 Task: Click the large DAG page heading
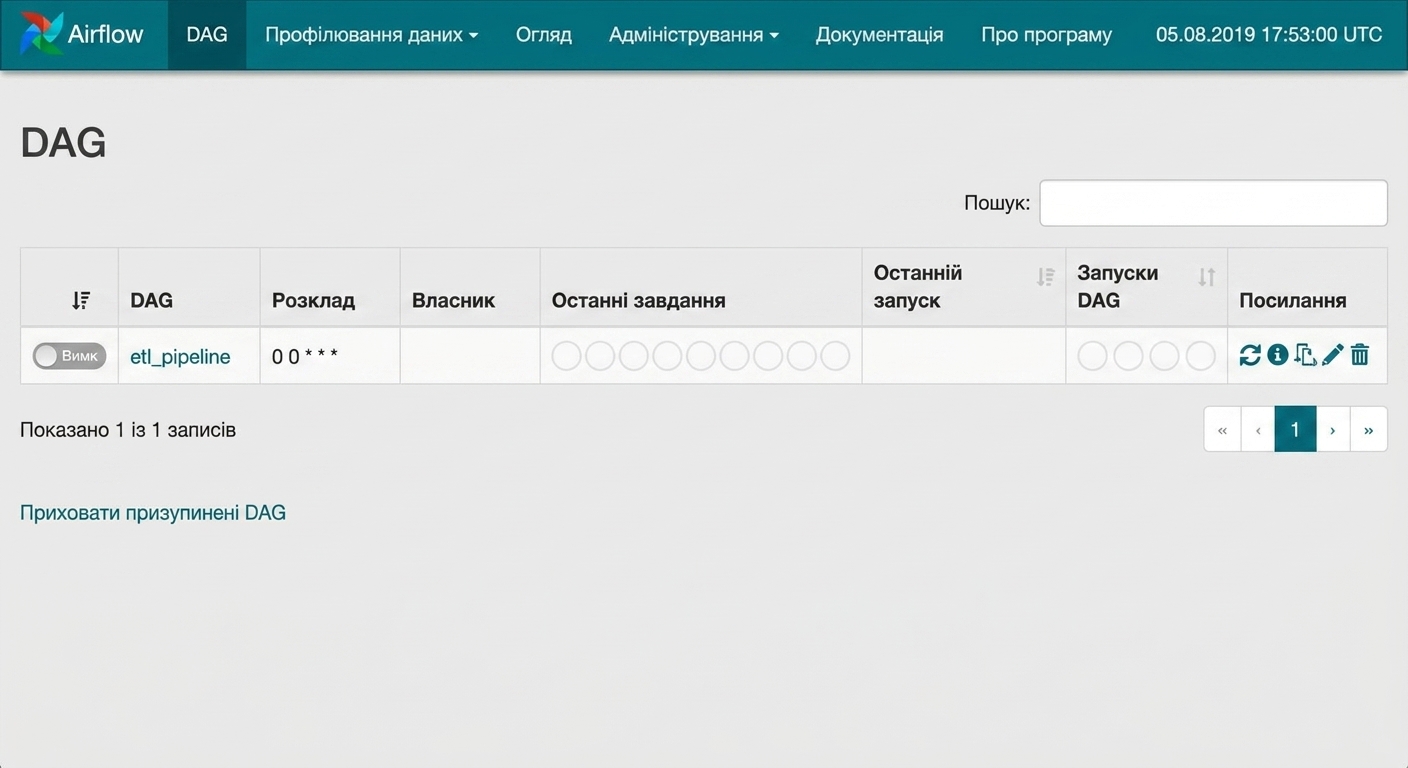[x=63, y=143]
